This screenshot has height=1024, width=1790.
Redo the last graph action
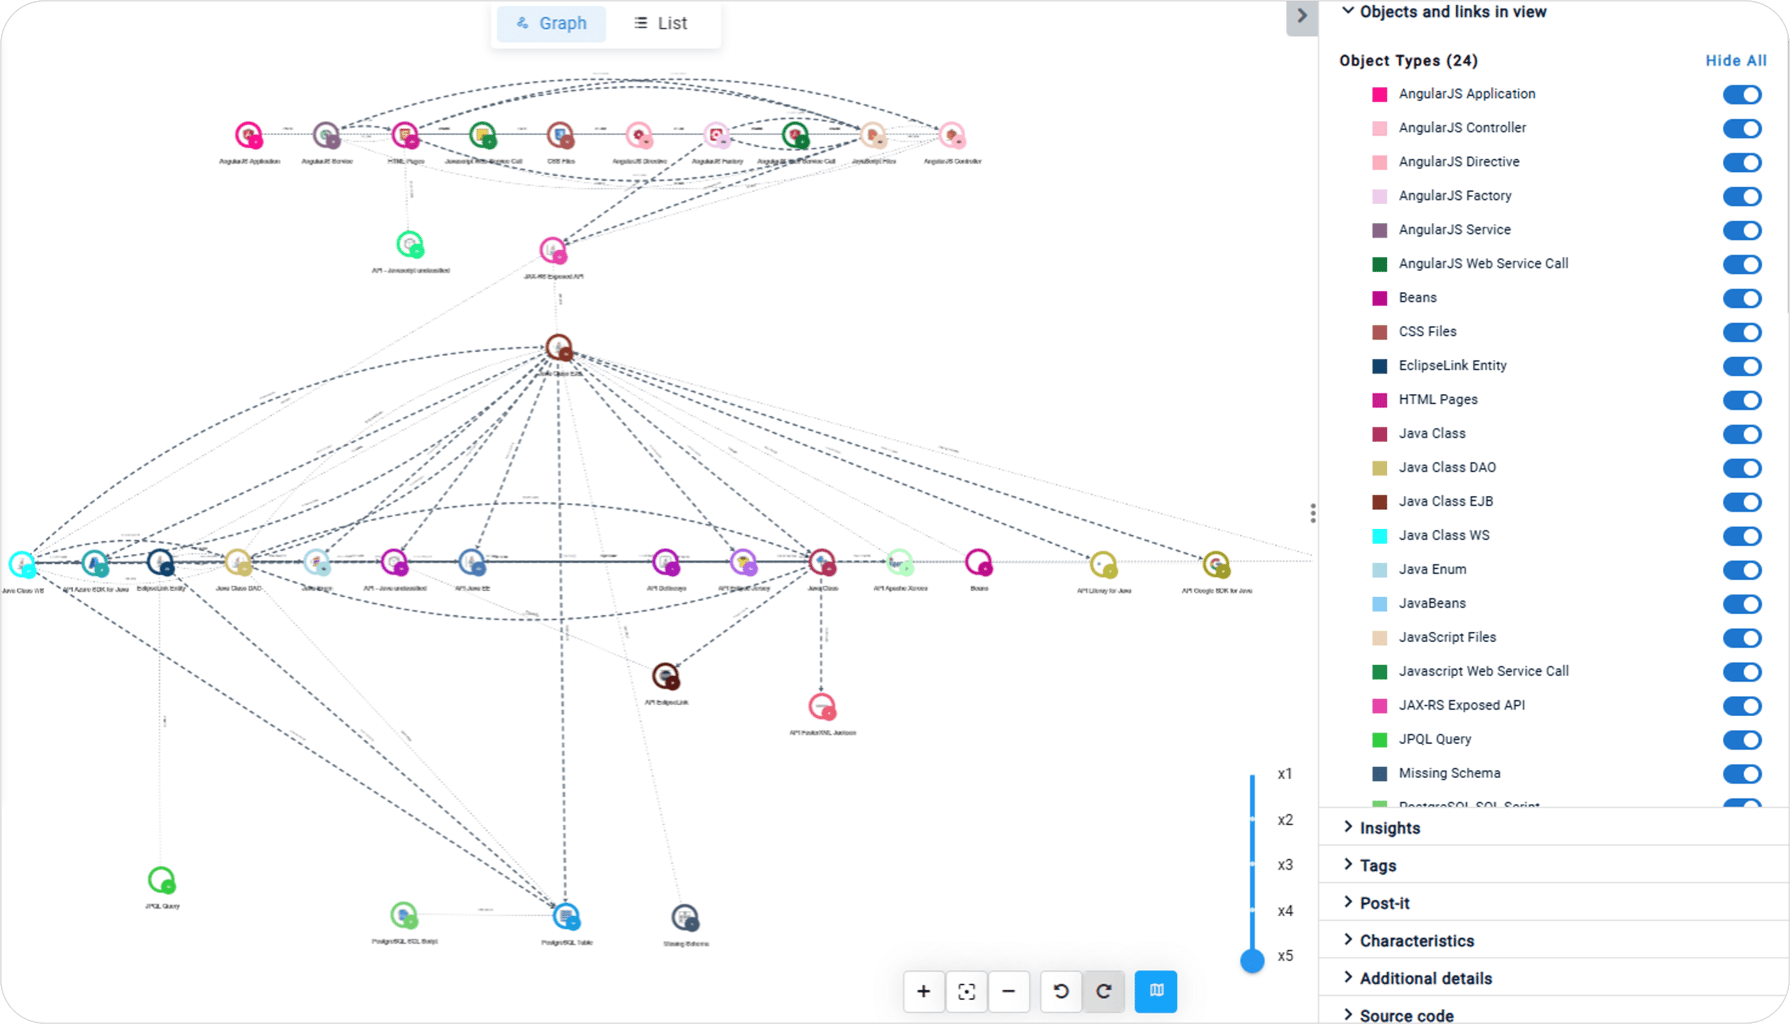point(1104,991)
